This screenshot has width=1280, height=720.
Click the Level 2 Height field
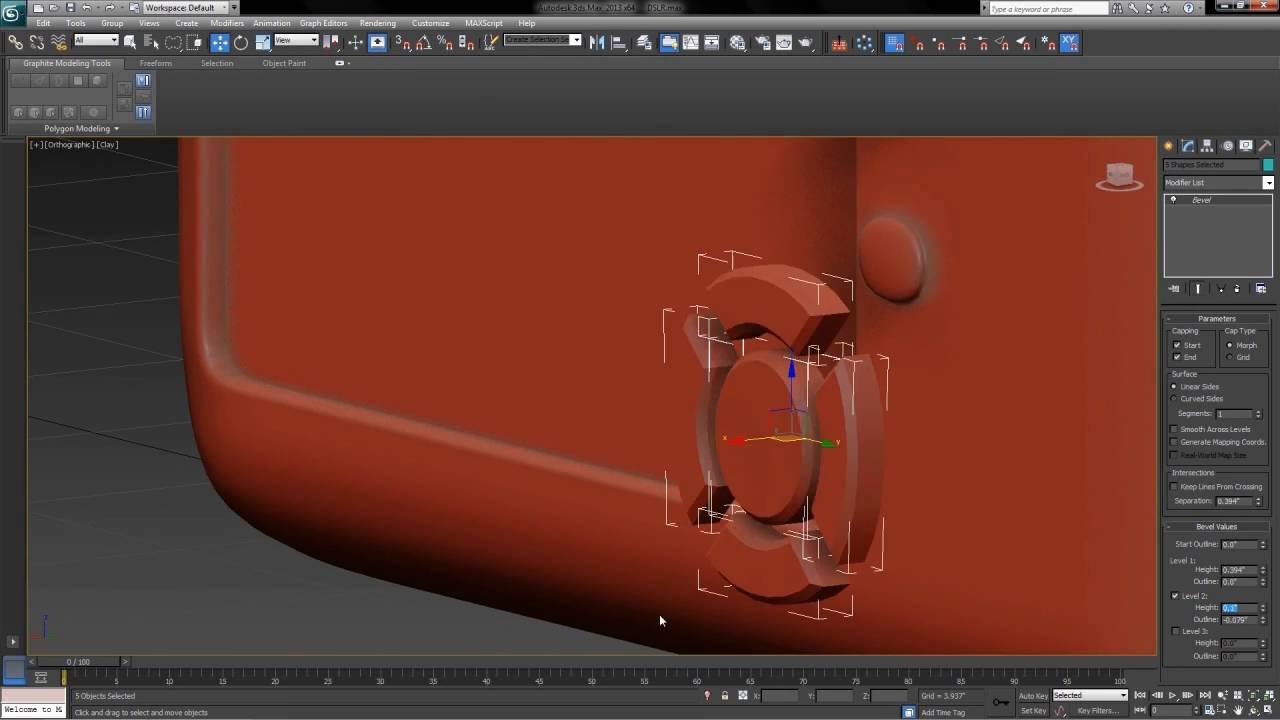click(1238, 607)
